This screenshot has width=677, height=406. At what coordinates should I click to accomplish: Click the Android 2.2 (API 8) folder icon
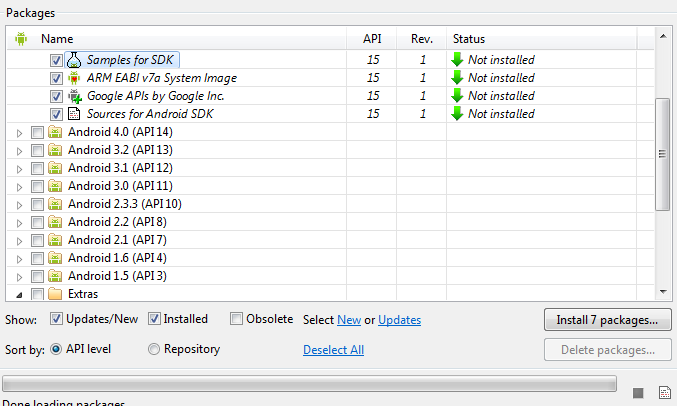point(55,222)
